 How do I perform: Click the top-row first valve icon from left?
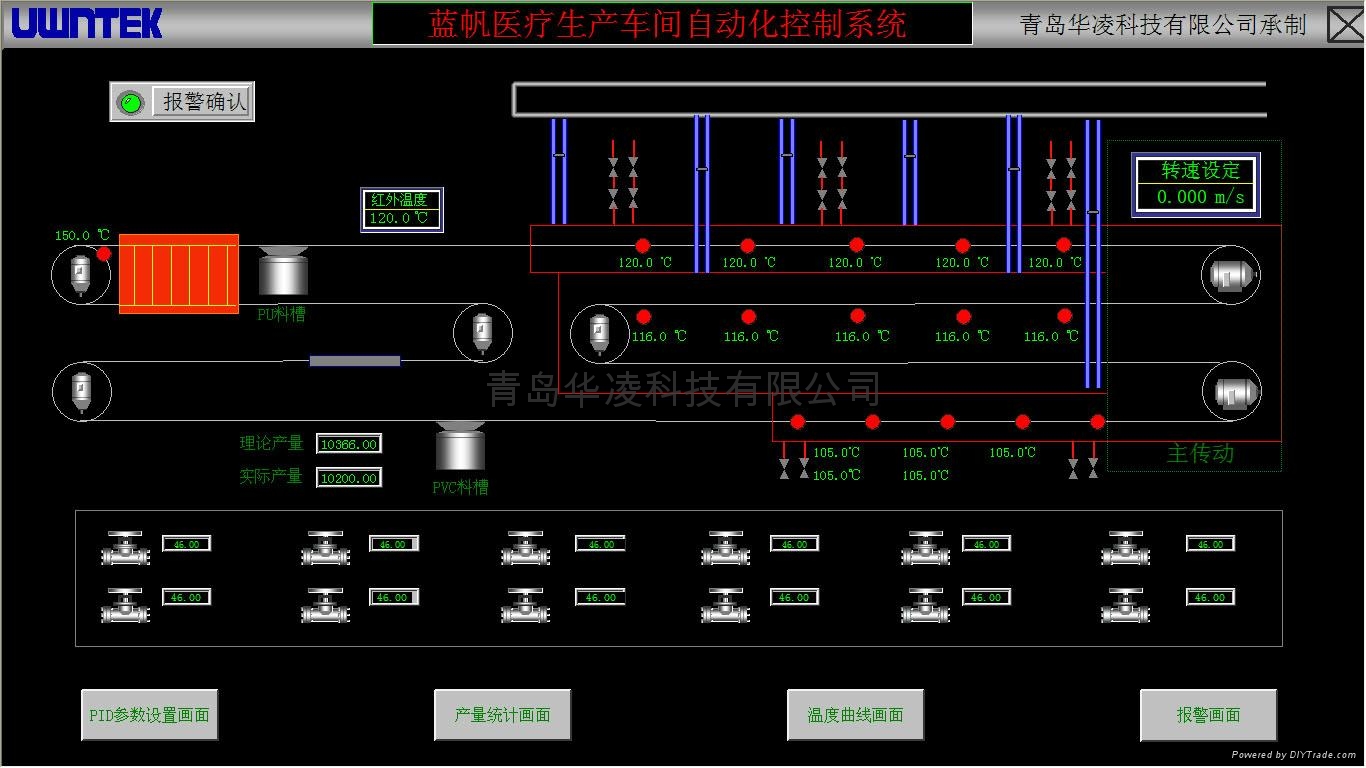[125, 548]
